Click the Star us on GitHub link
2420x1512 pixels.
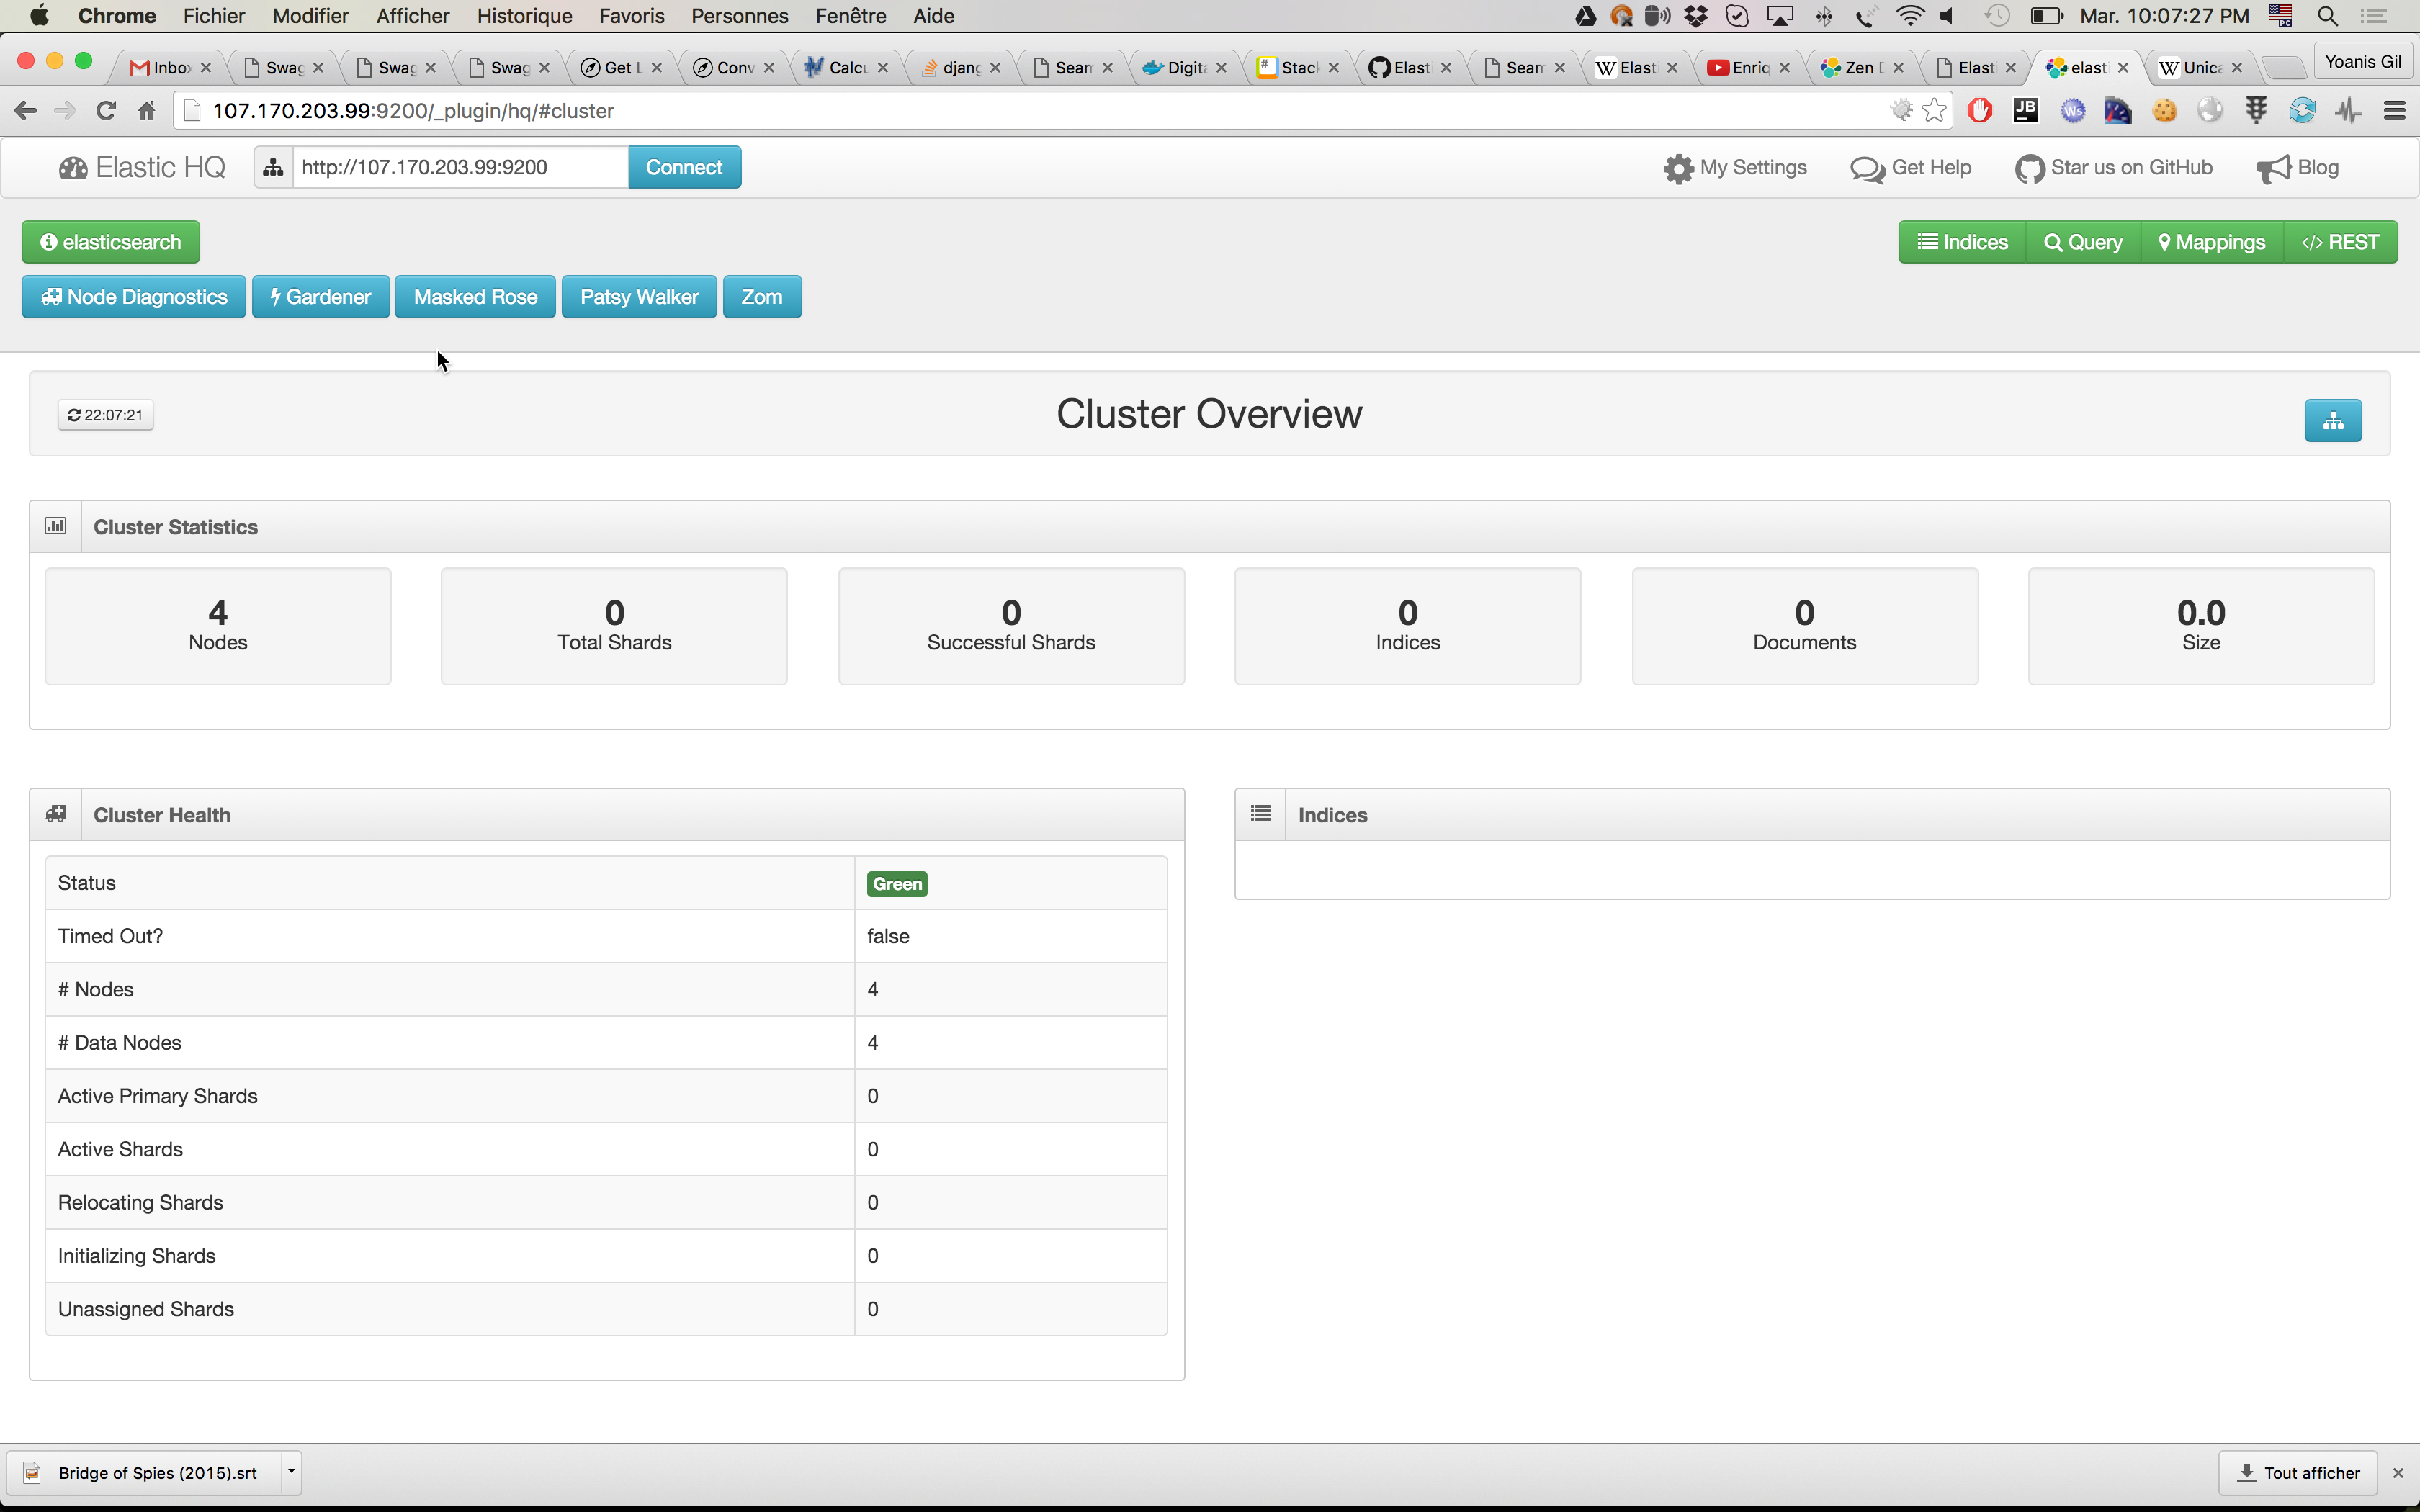pos(2114,168)
